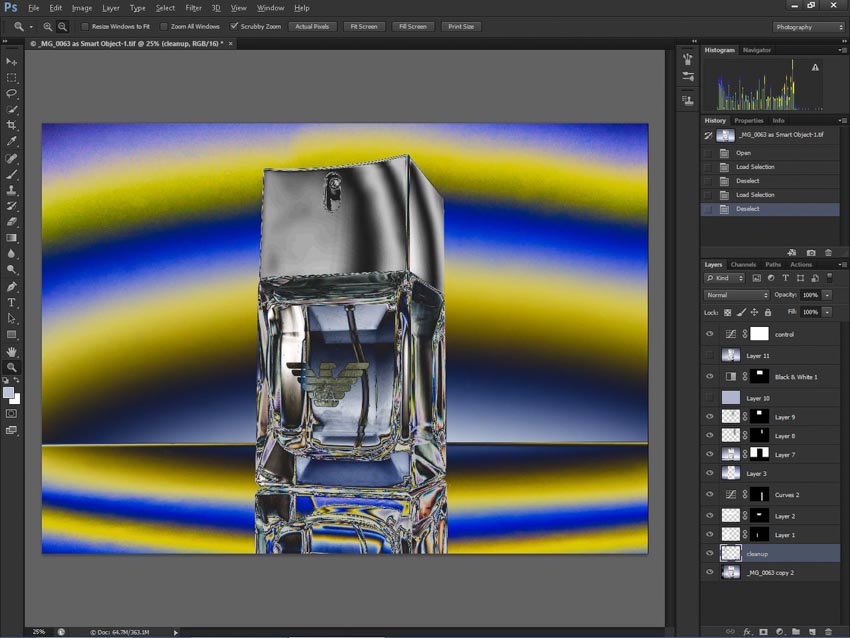Open the Kind layer filter dropdown
This screenshot has height=638, width=850.
coord(725,278)
